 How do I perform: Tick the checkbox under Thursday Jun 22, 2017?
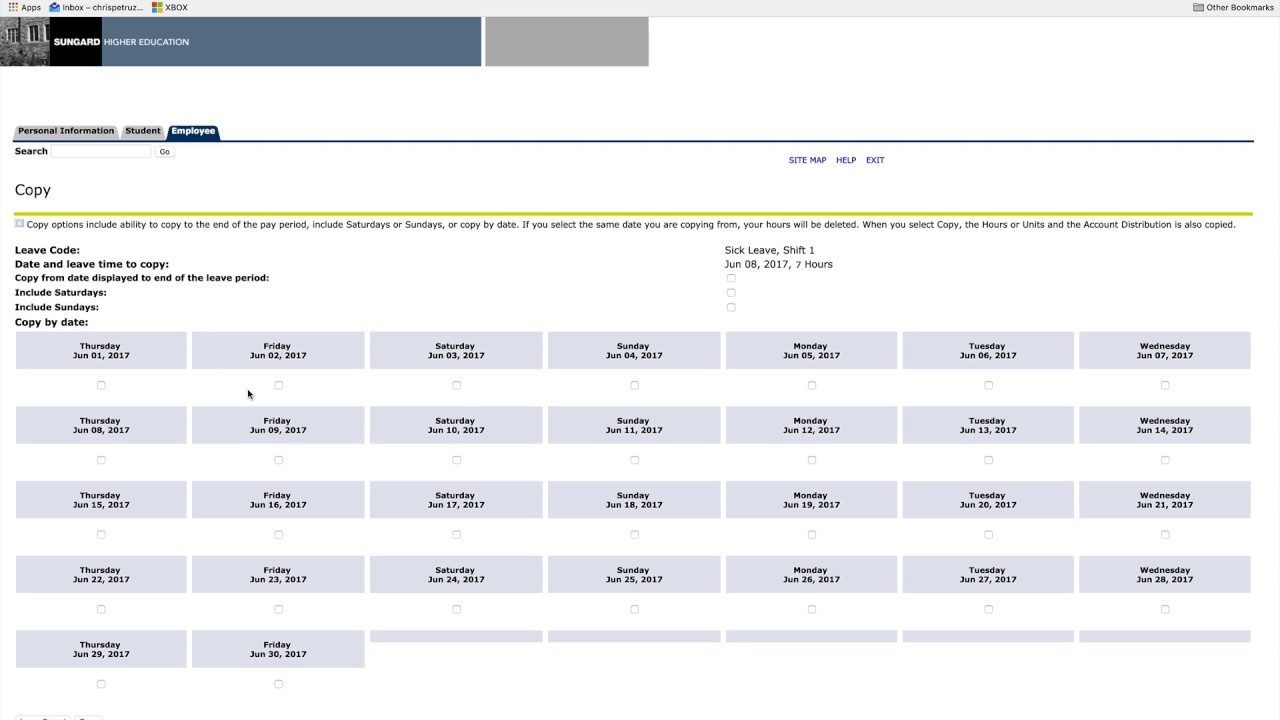point(101,609)
